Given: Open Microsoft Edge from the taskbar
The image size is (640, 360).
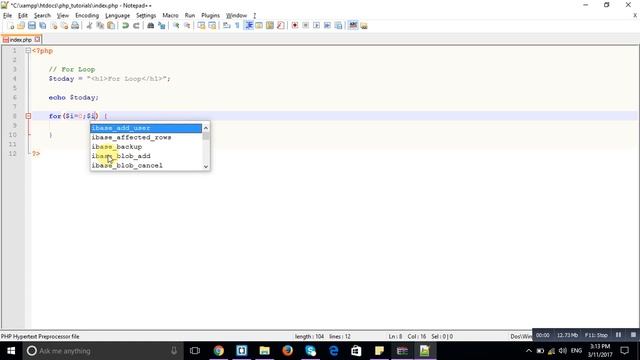Looking at the screenshot, I should click(x=333, y=351).
